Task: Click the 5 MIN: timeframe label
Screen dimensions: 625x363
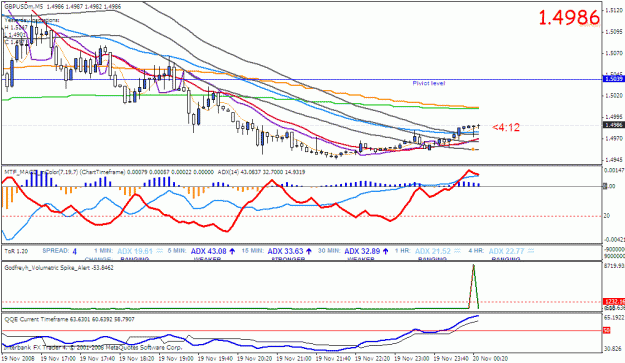Action: (x=177, y=251)
